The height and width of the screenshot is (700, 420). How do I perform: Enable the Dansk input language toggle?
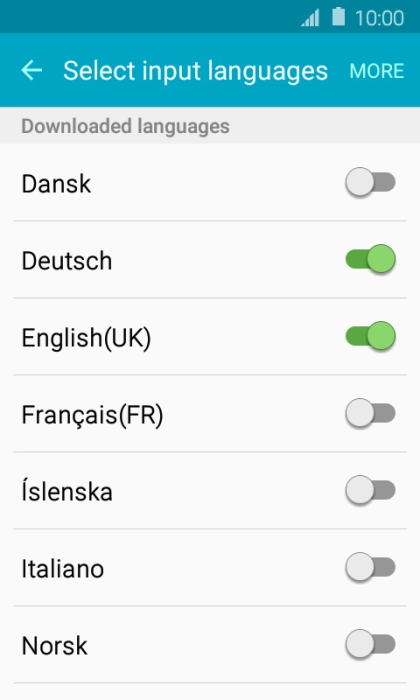pyautogui.click(x=370, y=182)
